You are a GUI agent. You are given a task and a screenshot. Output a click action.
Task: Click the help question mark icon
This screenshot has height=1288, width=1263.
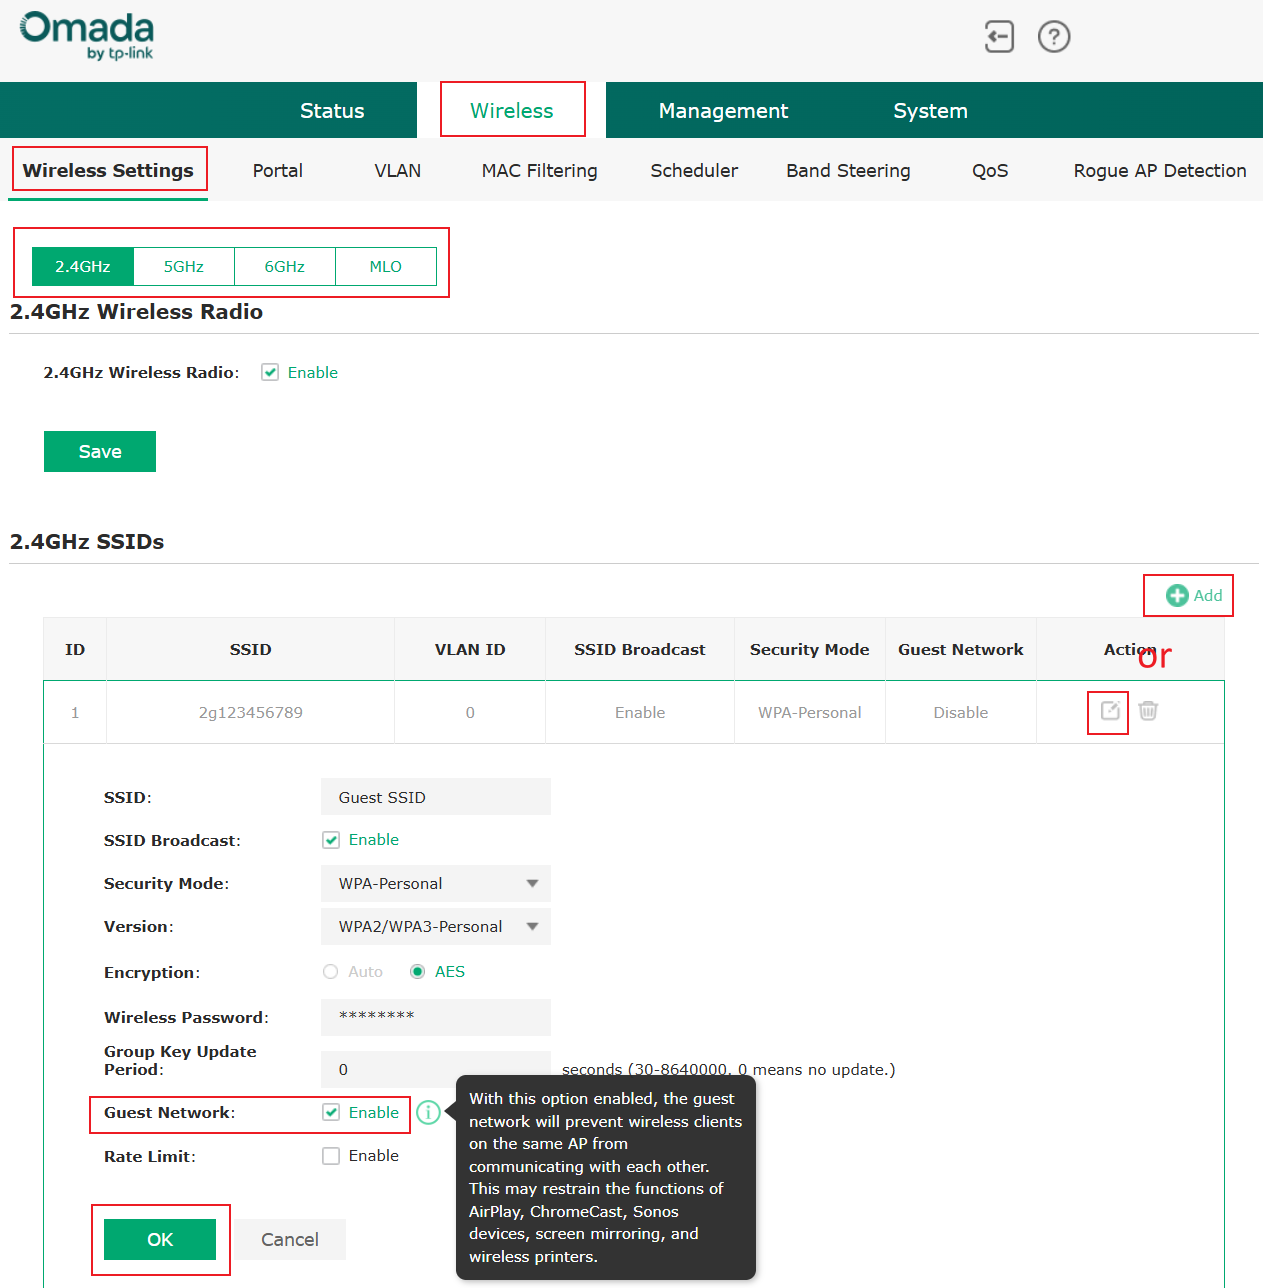point(1054,36)
